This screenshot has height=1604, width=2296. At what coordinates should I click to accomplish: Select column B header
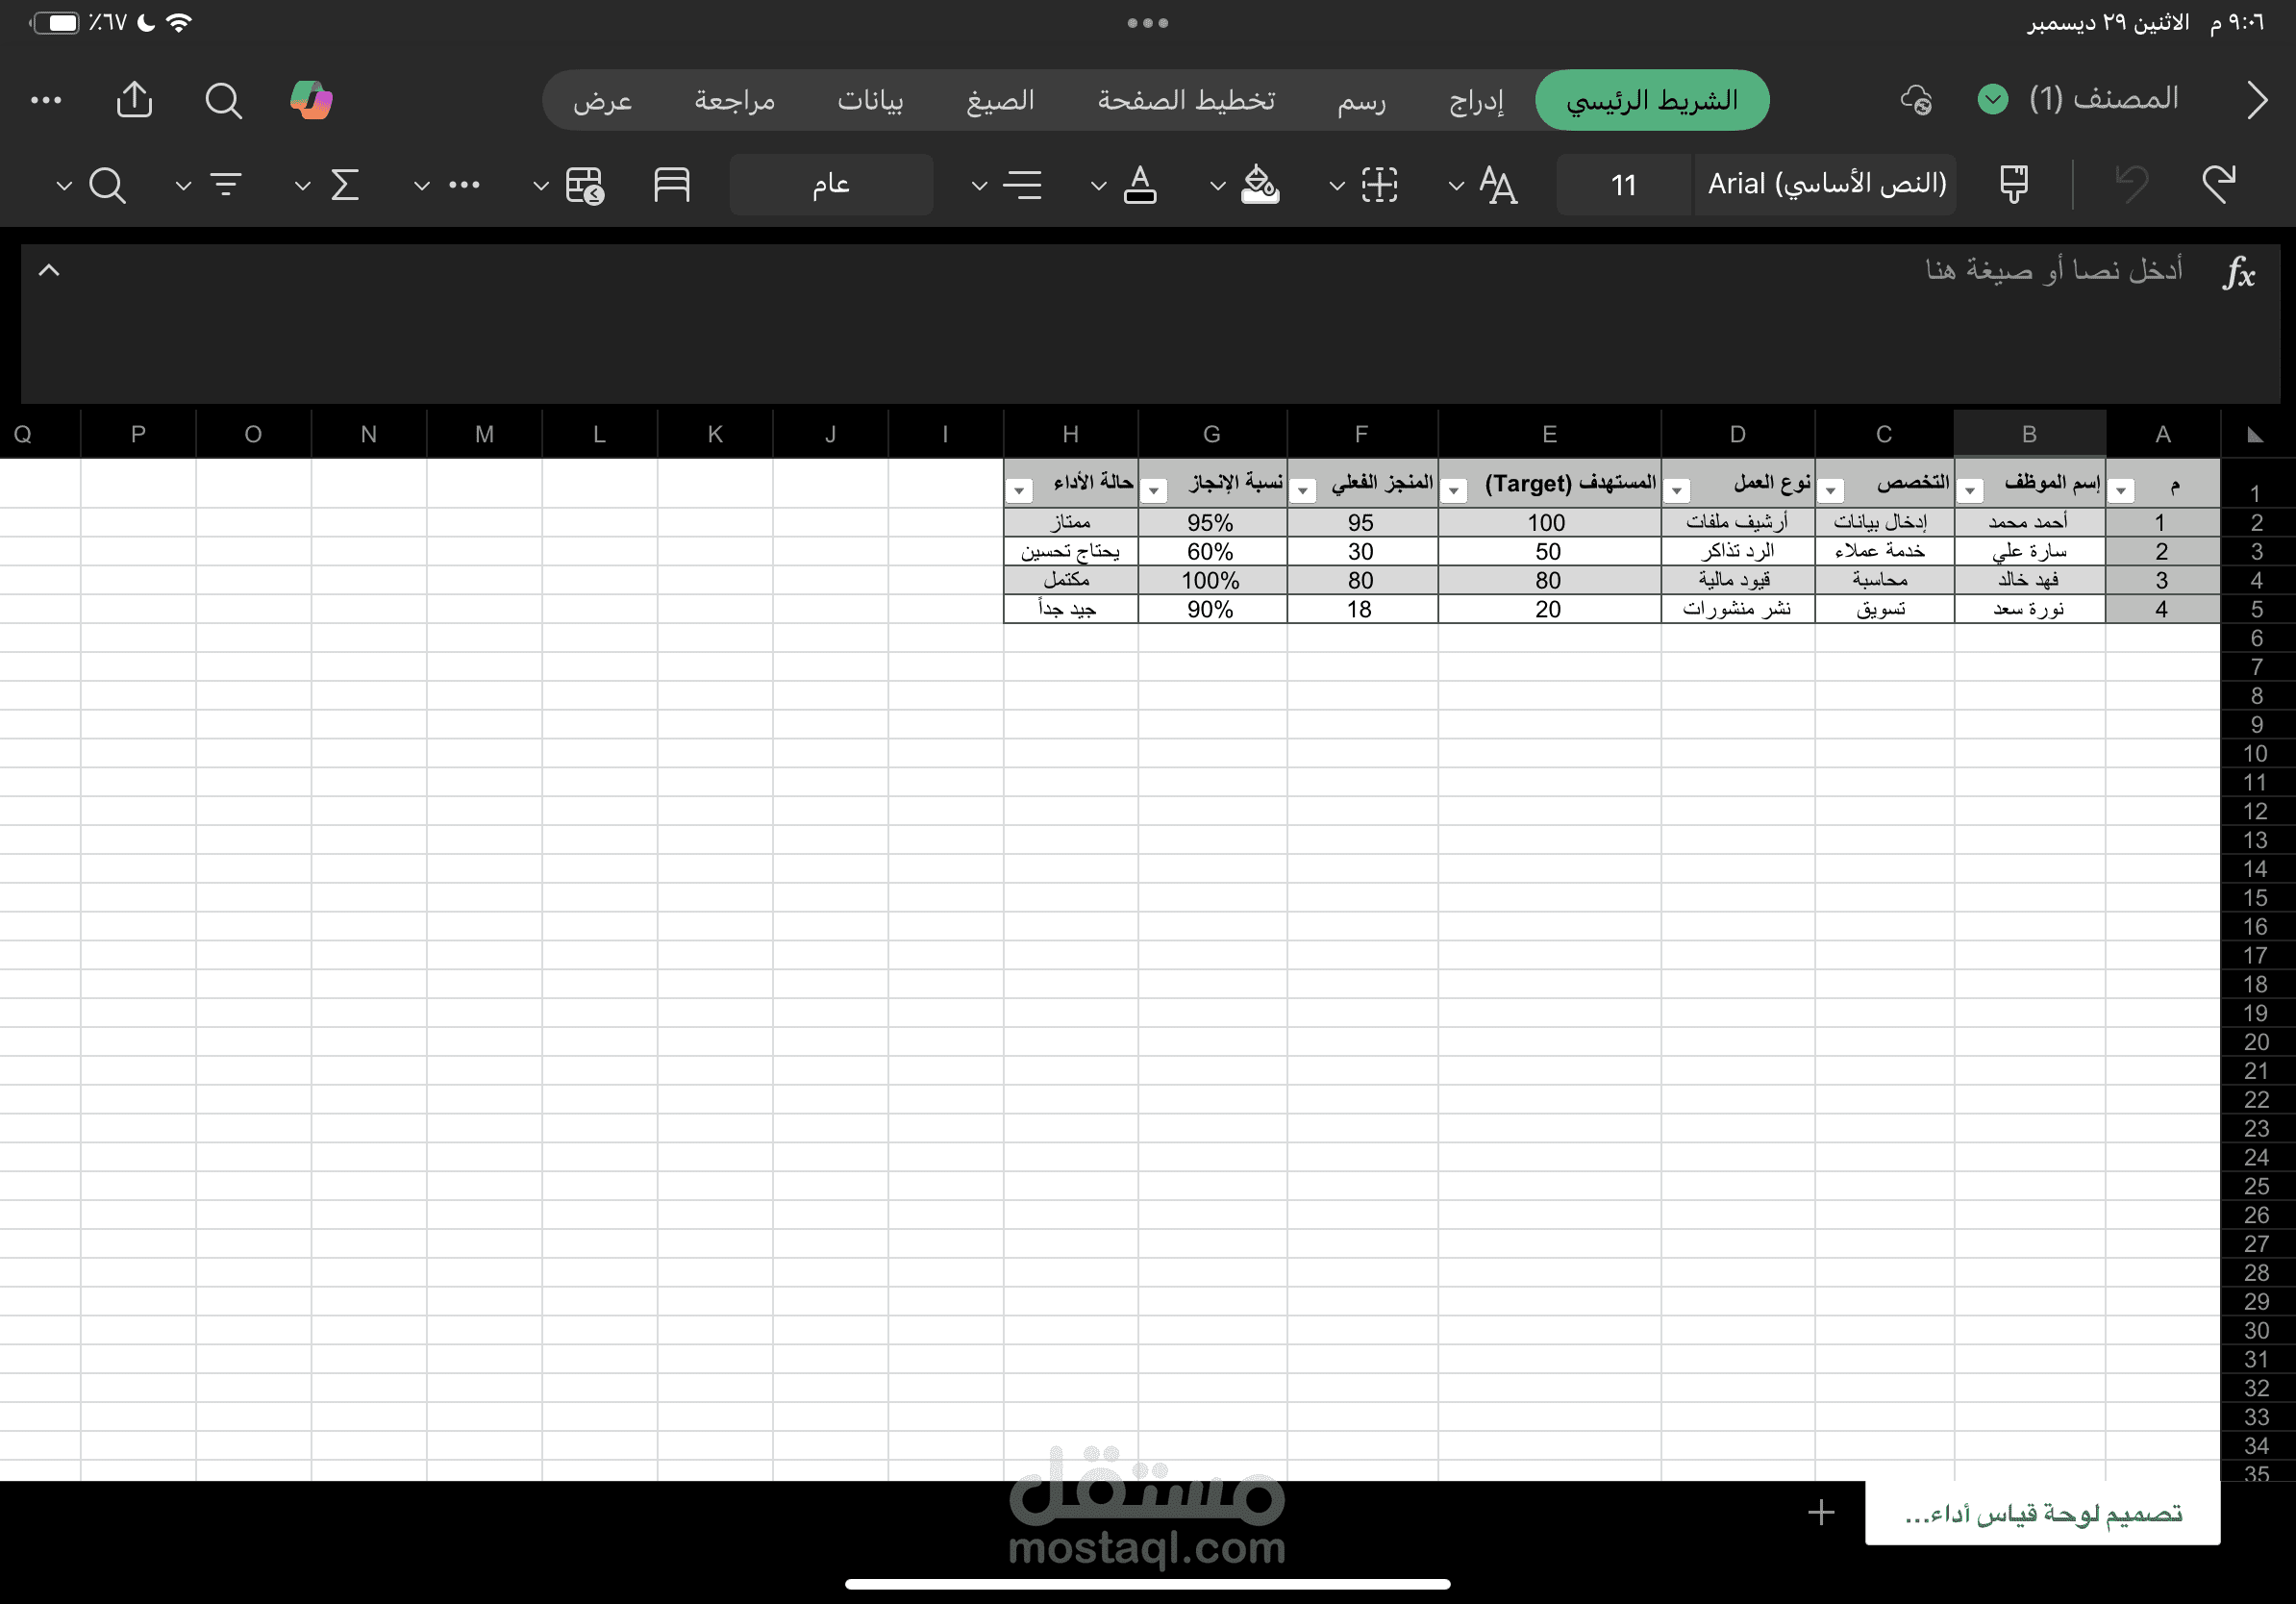(x=2029, y=434)
